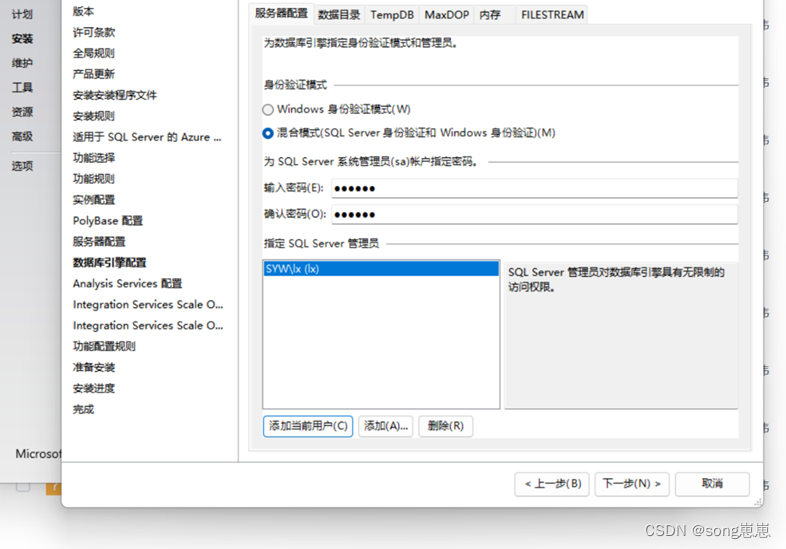Screen dimensions: 786x549
Task: Select SYW\lx (lx) administrator entry
Action: [x=381, y=269]
